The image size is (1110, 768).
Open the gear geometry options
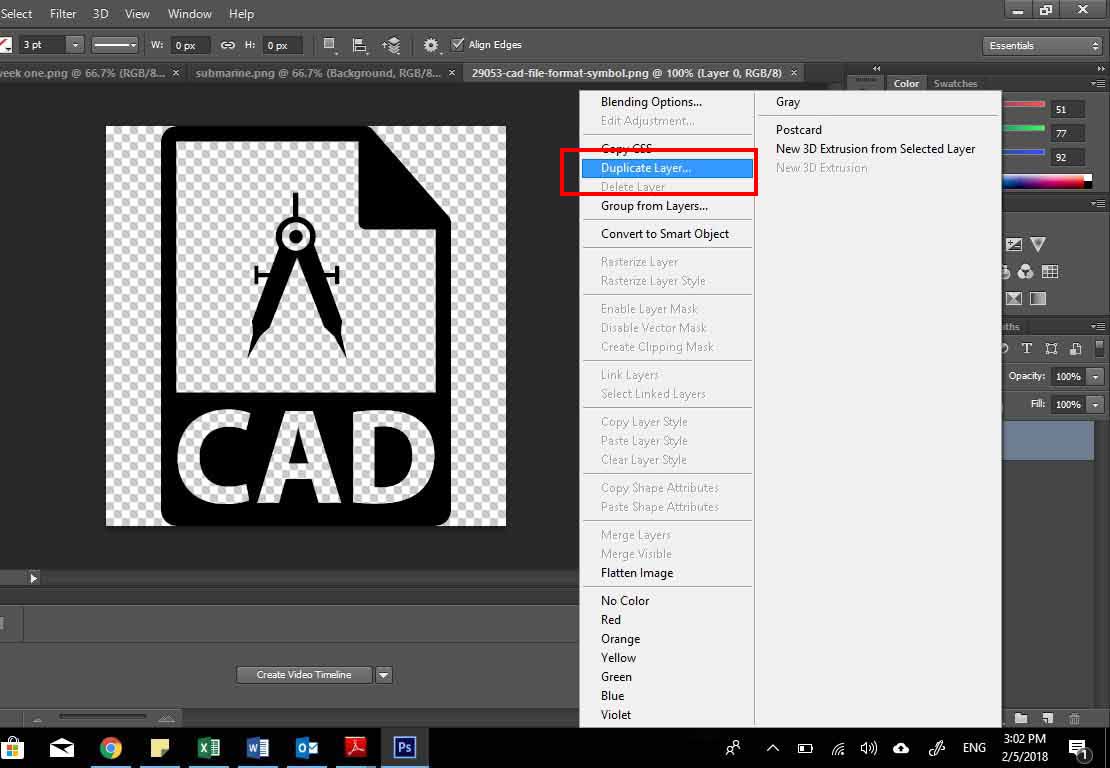[x=430, y=45]
